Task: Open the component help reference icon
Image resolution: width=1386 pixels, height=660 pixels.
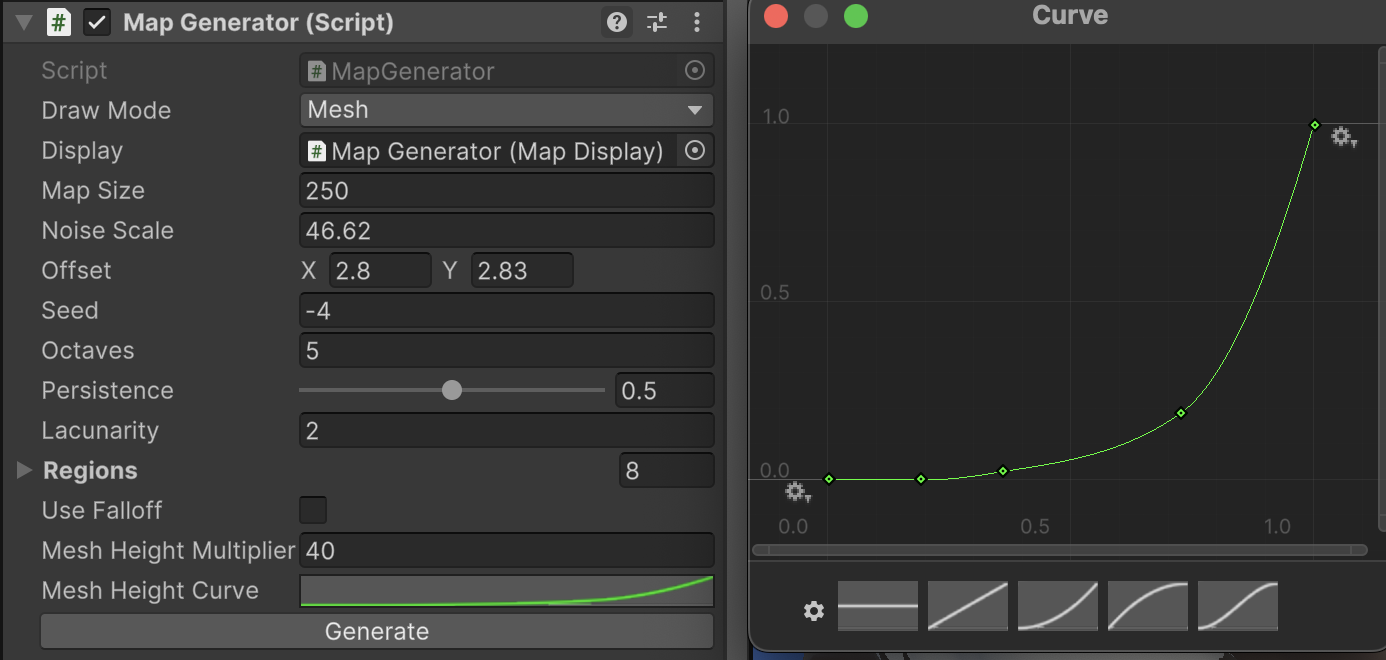Action: 617,23
